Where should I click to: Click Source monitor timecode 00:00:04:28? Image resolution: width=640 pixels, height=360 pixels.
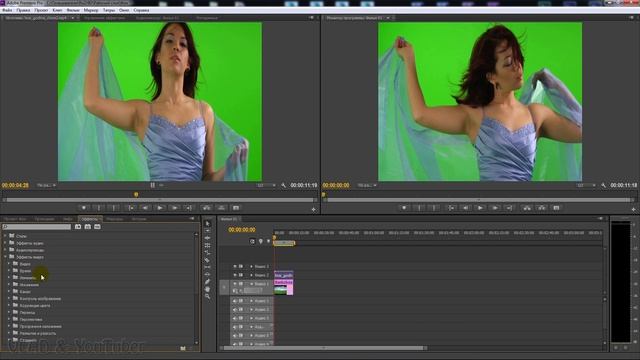(x=15, y=185)
